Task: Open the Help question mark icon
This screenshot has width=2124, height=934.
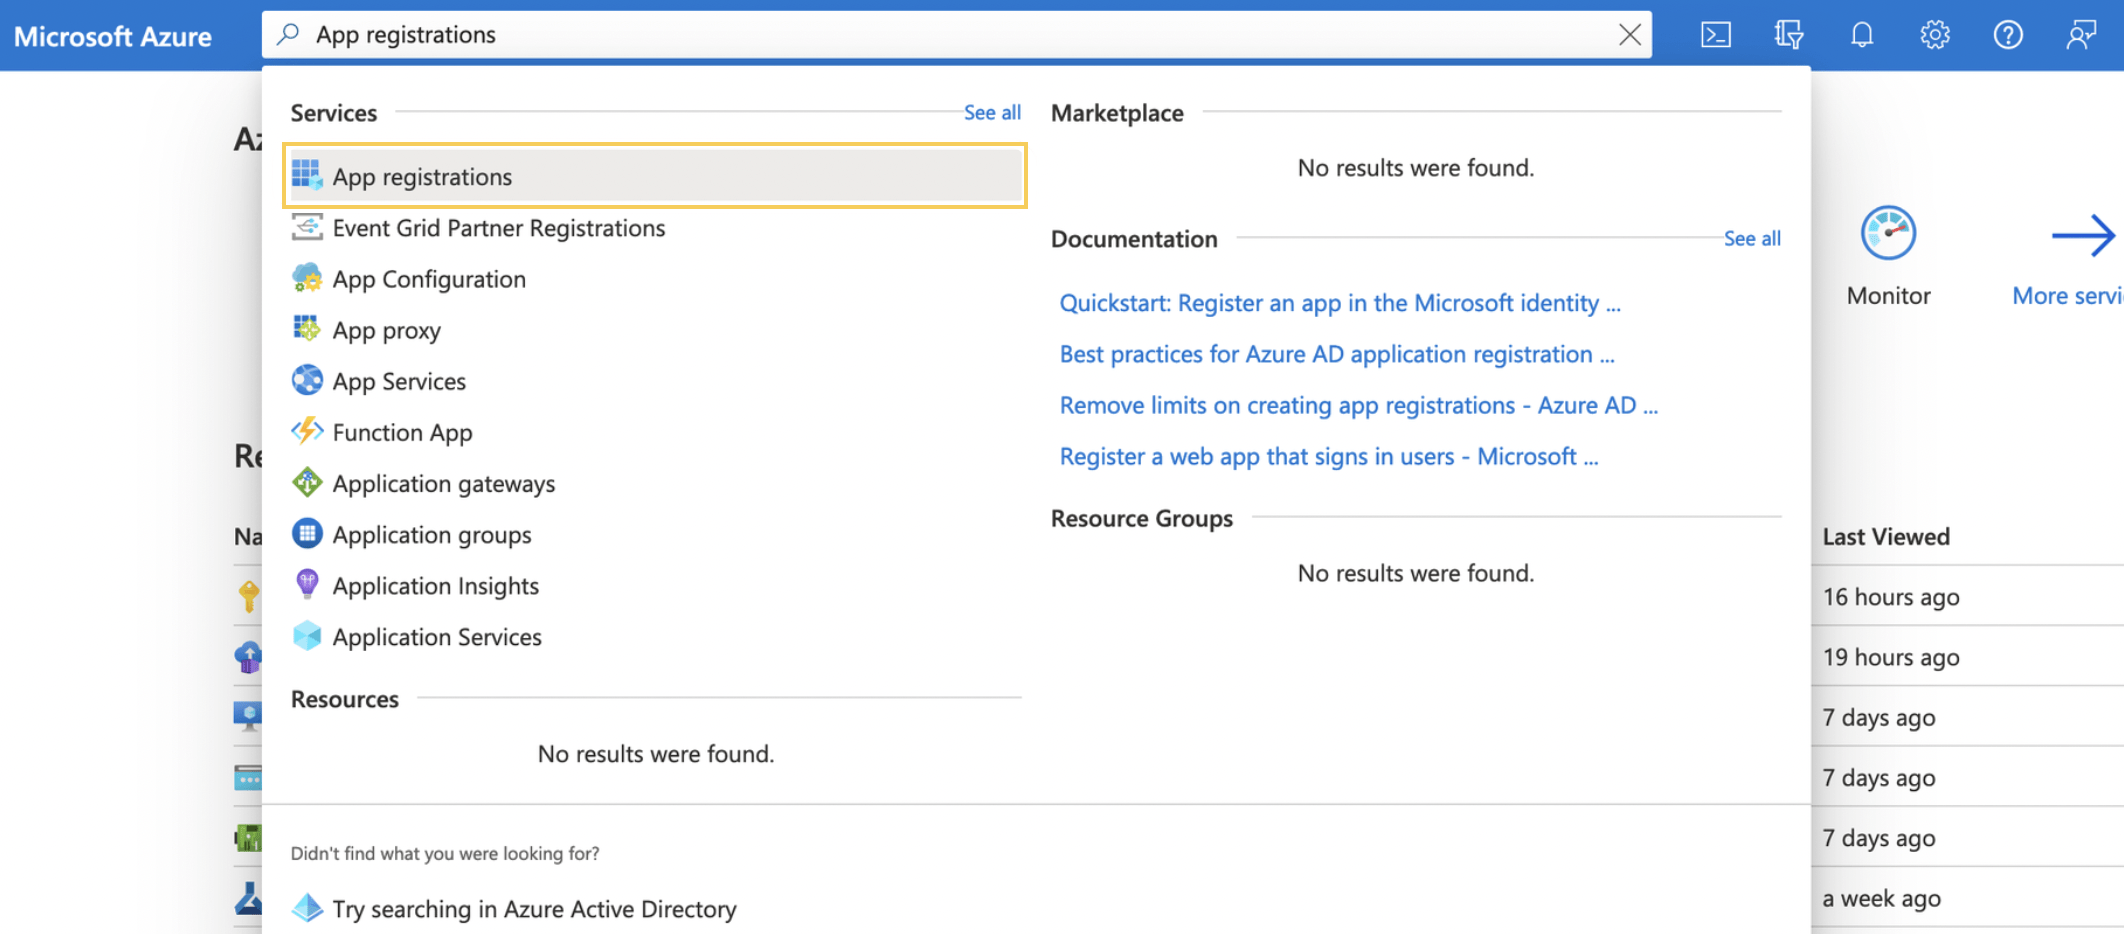Action: pos(2008,35)
